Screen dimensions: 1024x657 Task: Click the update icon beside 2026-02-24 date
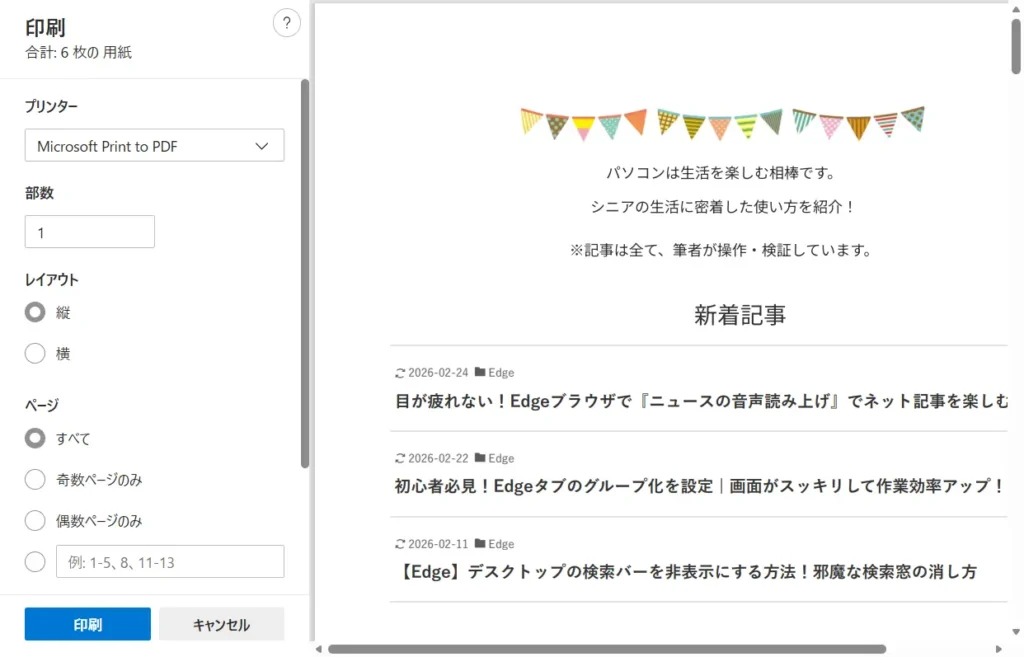(x=401, y=372)
